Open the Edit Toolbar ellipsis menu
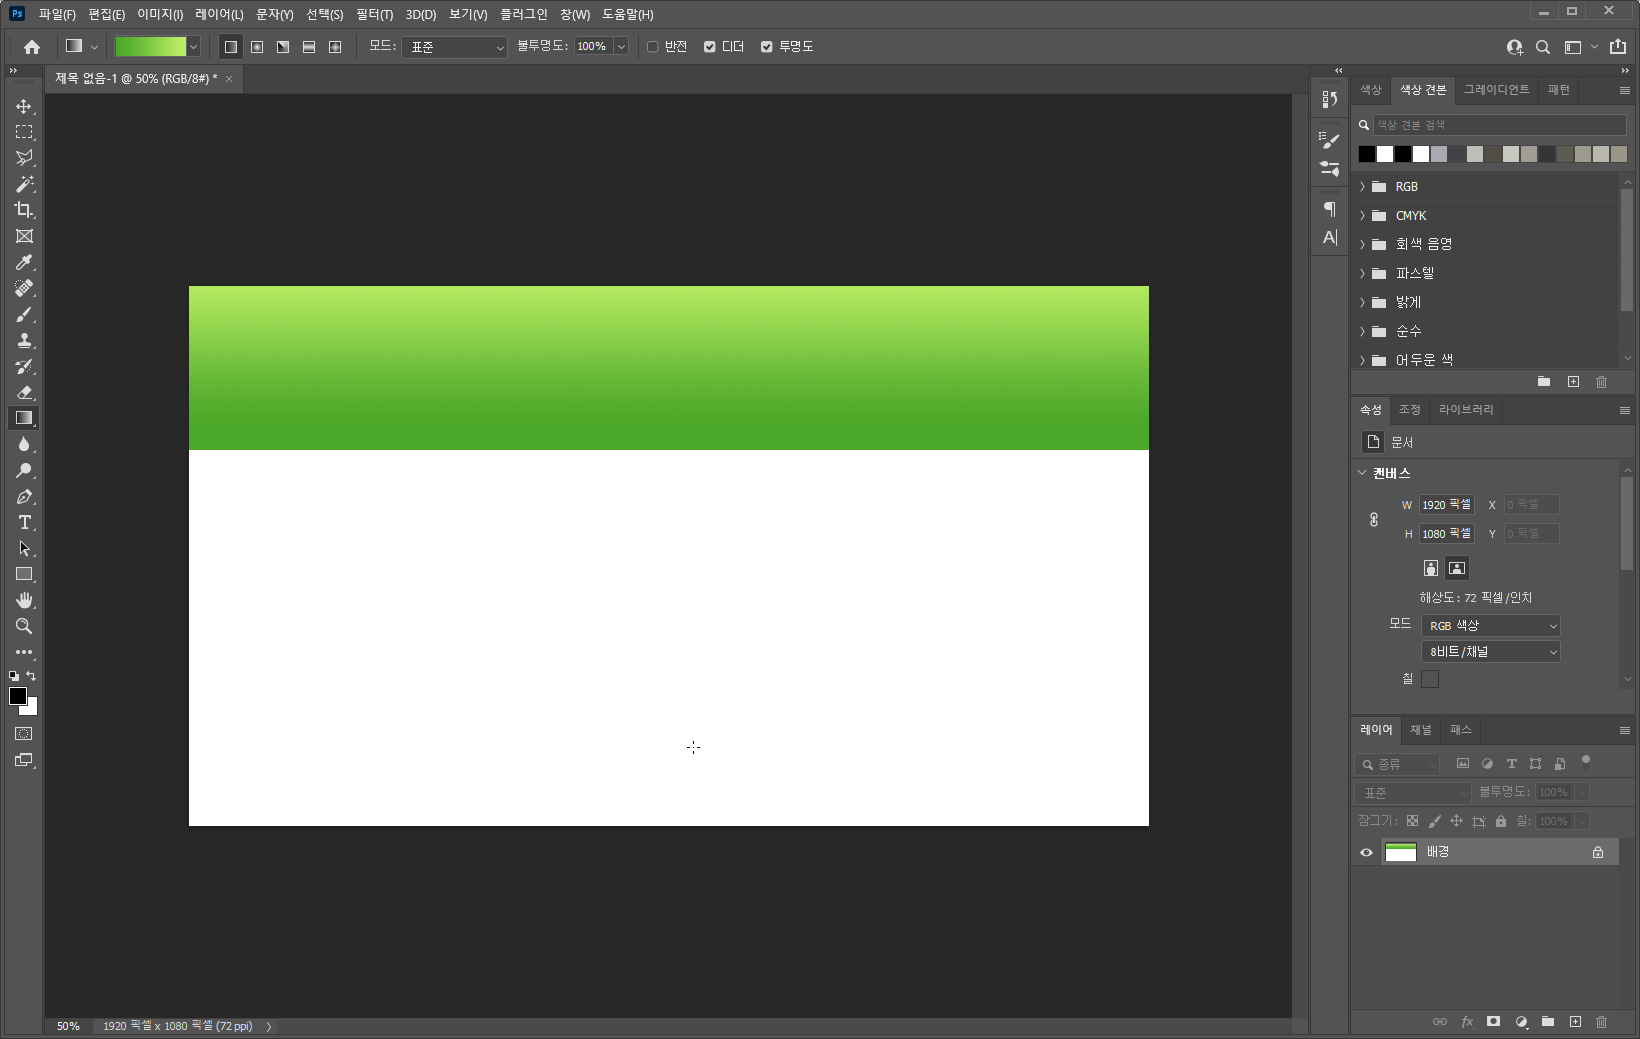The image size is (1640, 1039). pos(24,652)
